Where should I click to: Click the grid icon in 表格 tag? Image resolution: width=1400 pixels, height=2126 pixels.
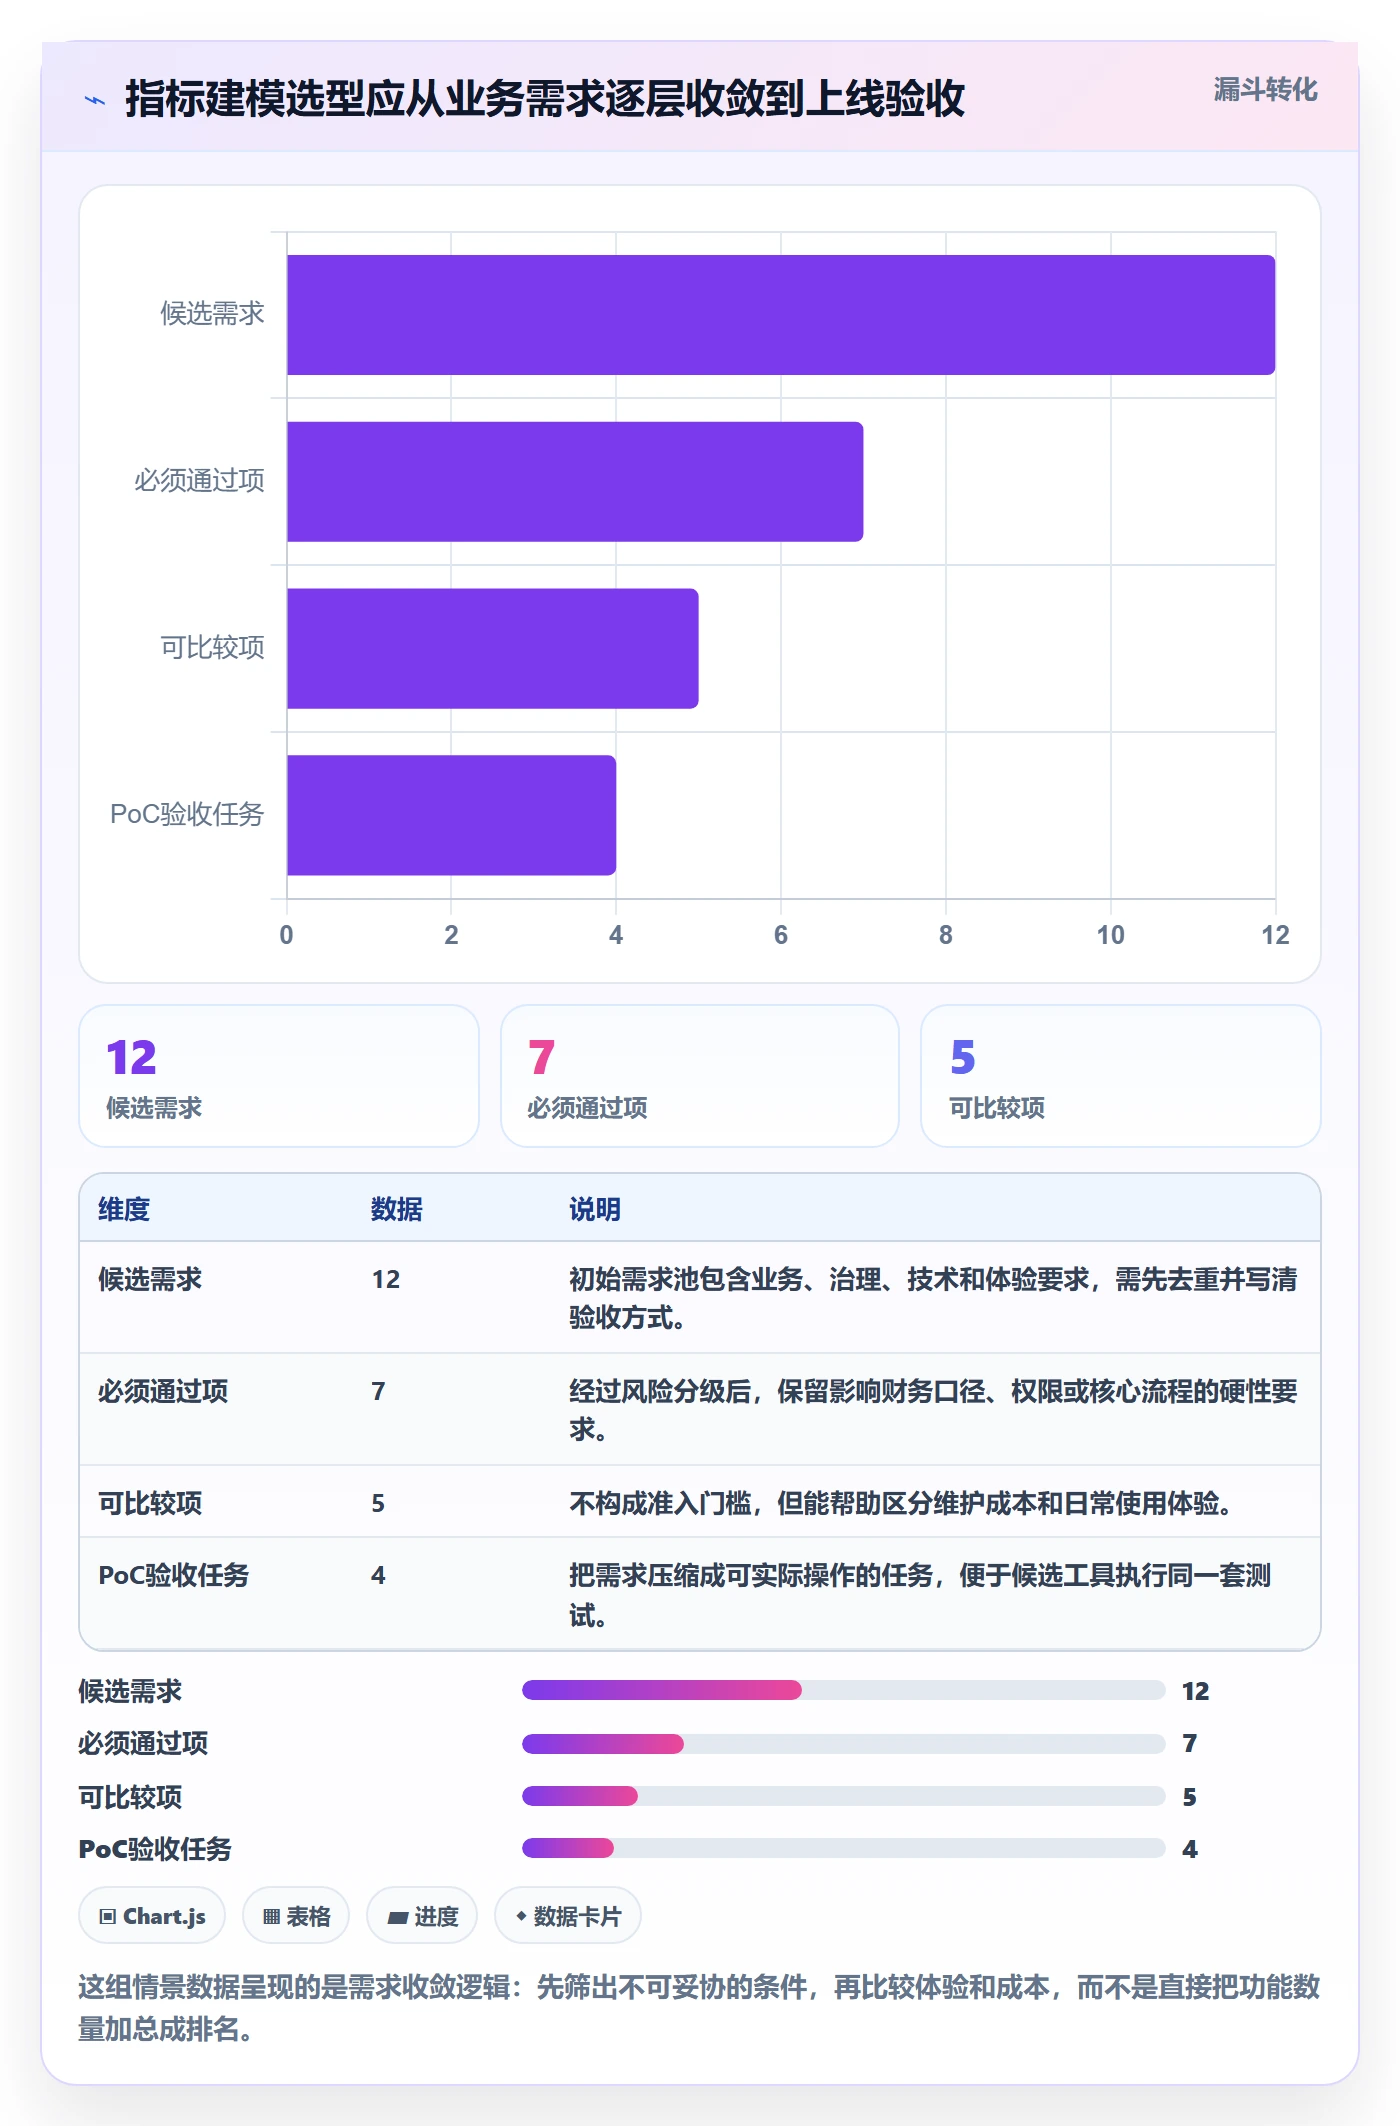[271, 1916]
